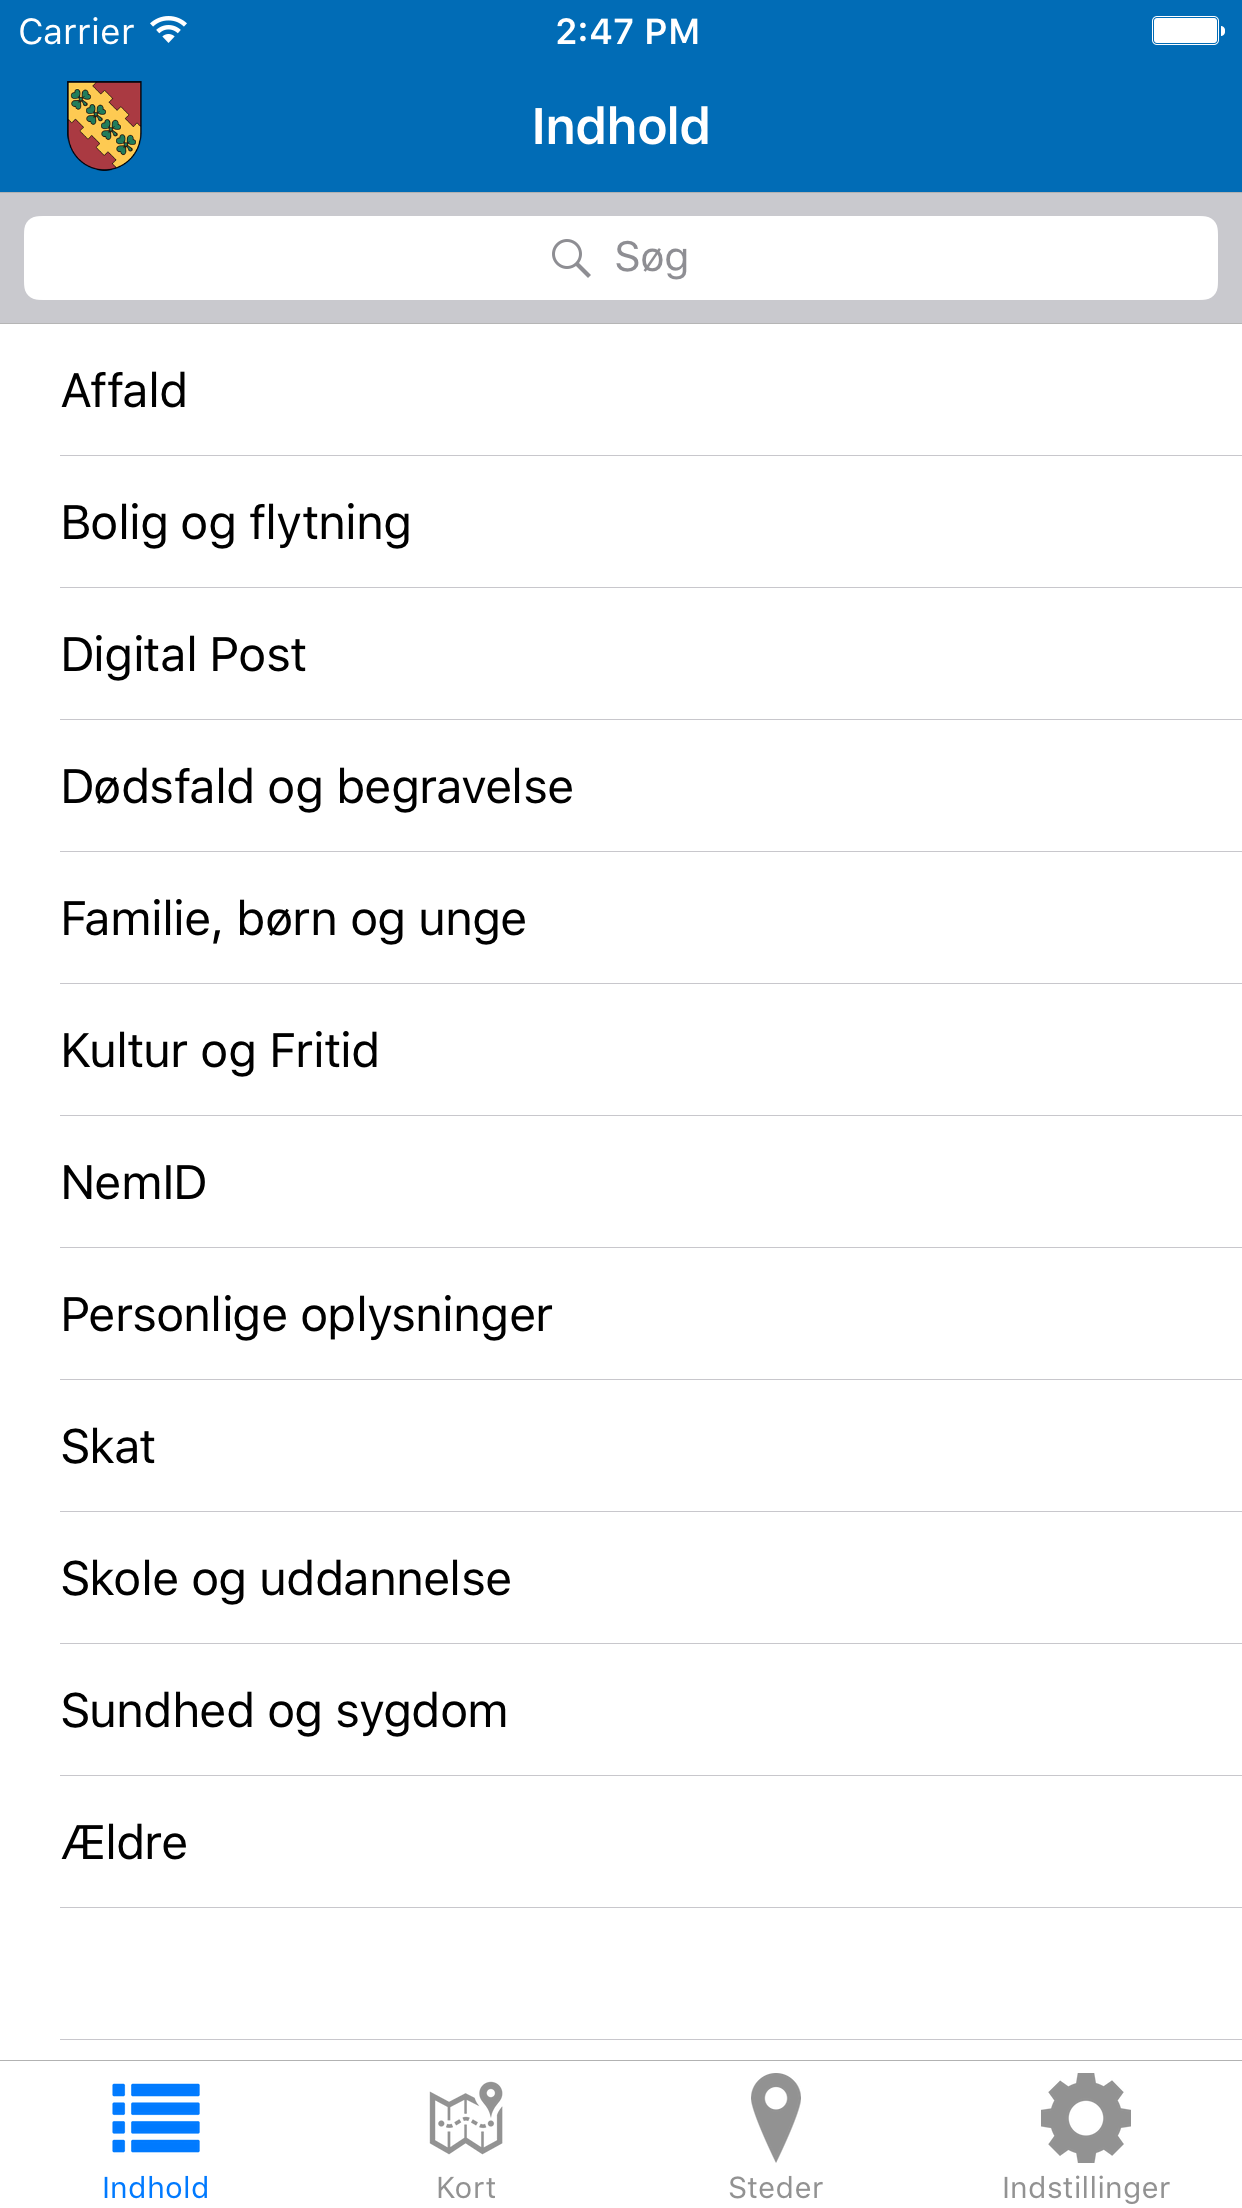
Task: Select the NemID list item
Action: (x=134, y=1183)
